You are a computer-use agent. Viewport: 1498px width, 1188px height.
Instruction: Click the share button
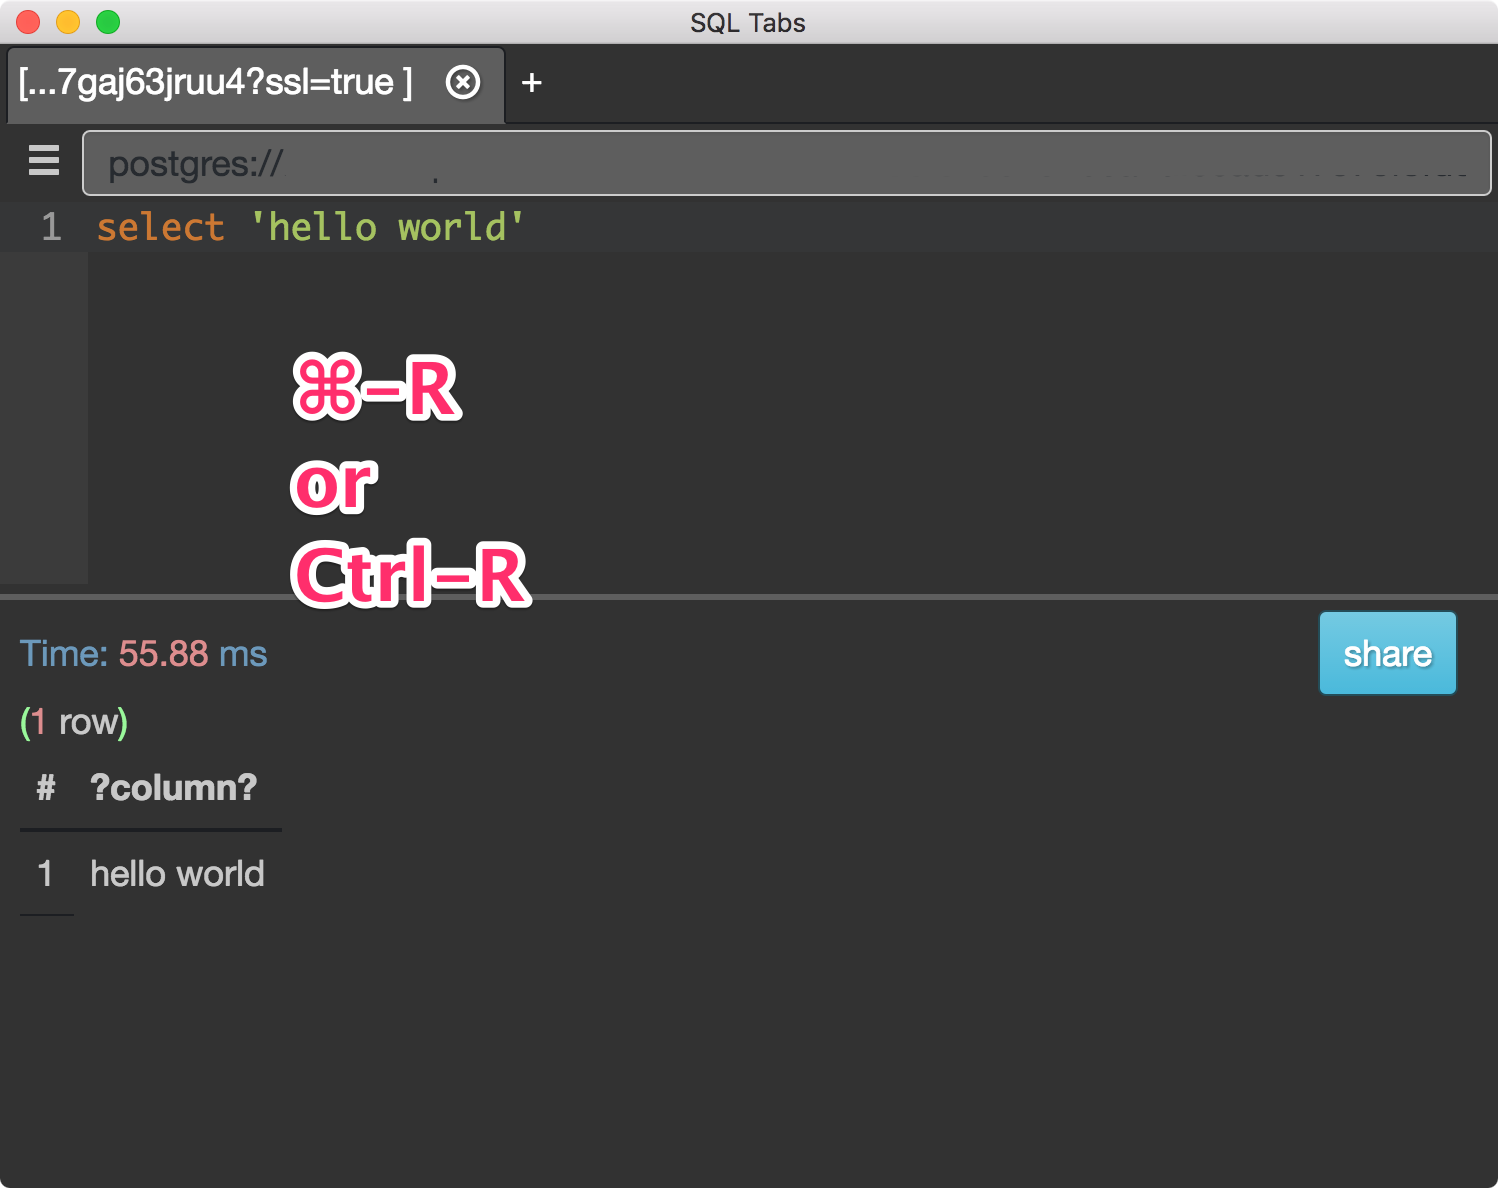click(1387, 653)
